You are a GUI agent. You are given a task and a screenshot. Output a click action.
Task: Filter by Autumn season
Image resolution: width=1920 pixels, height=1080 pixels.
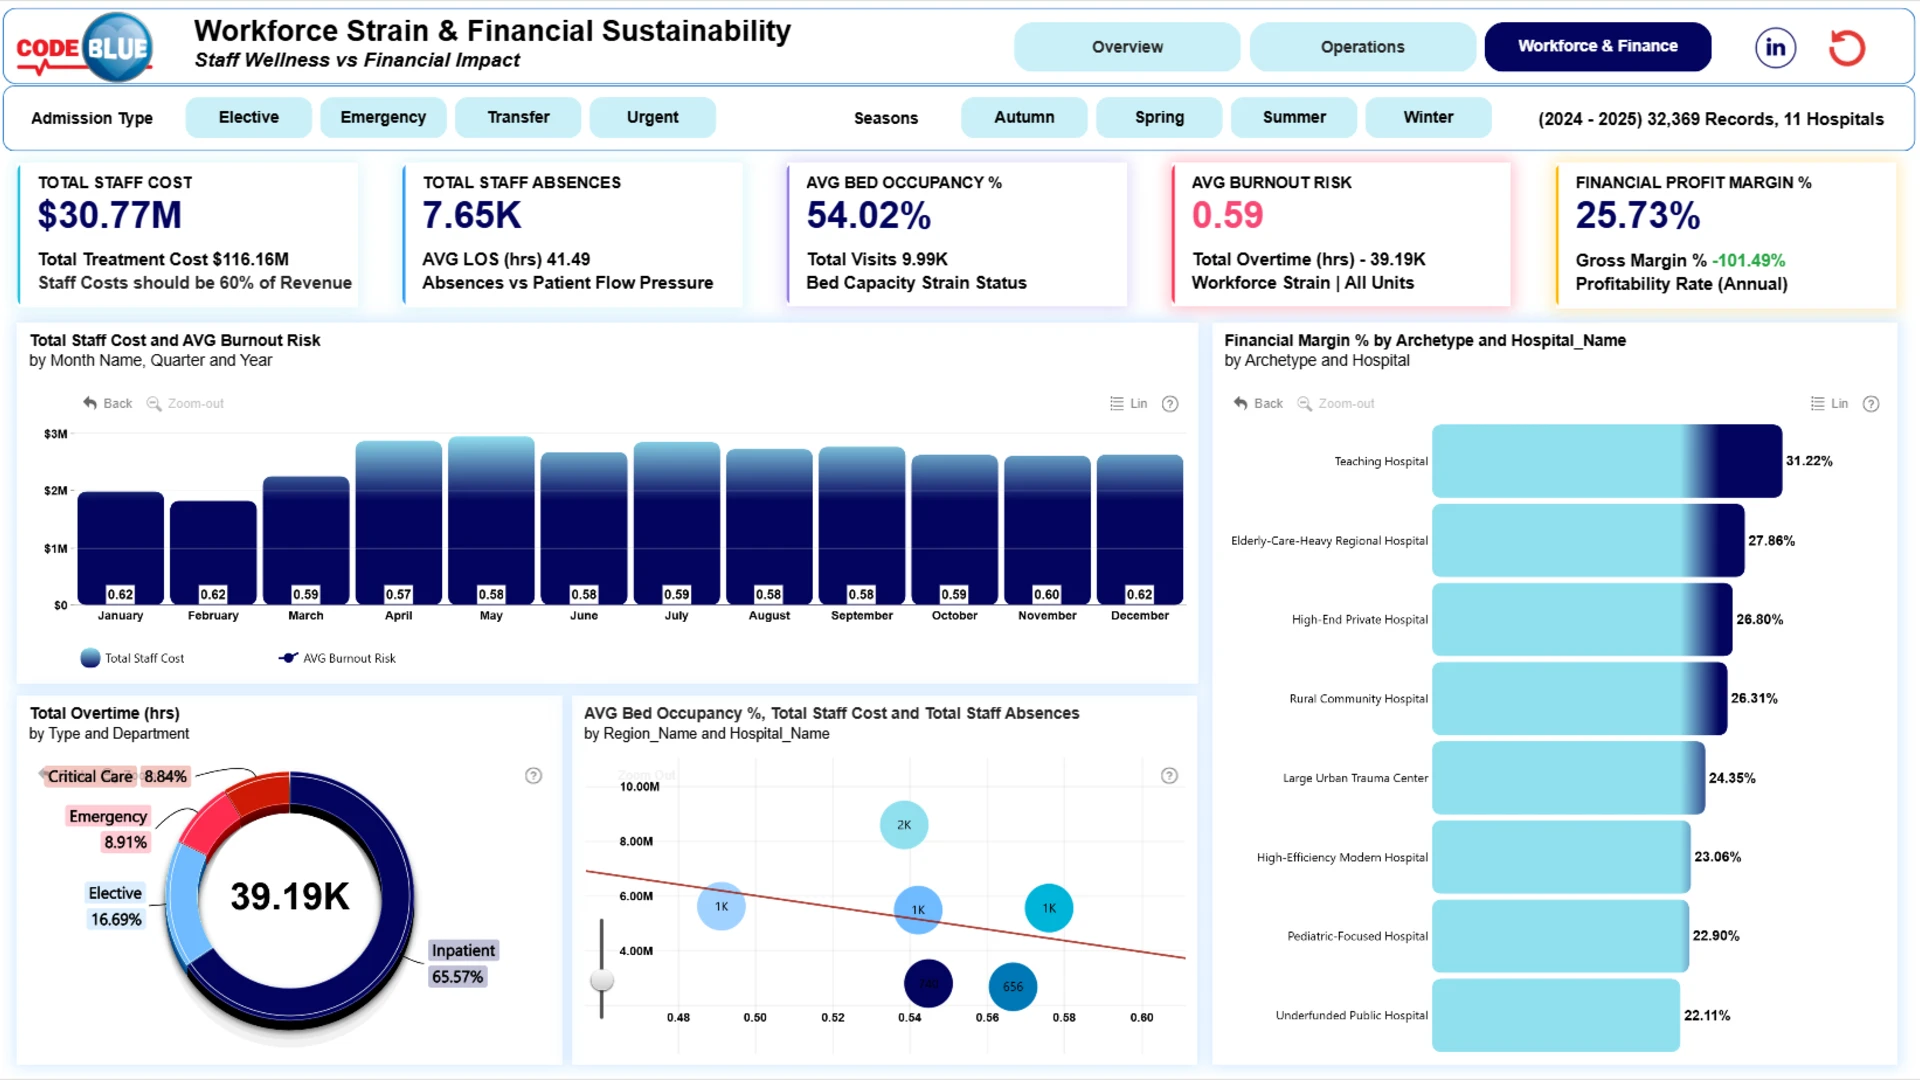click(1024, 117)
